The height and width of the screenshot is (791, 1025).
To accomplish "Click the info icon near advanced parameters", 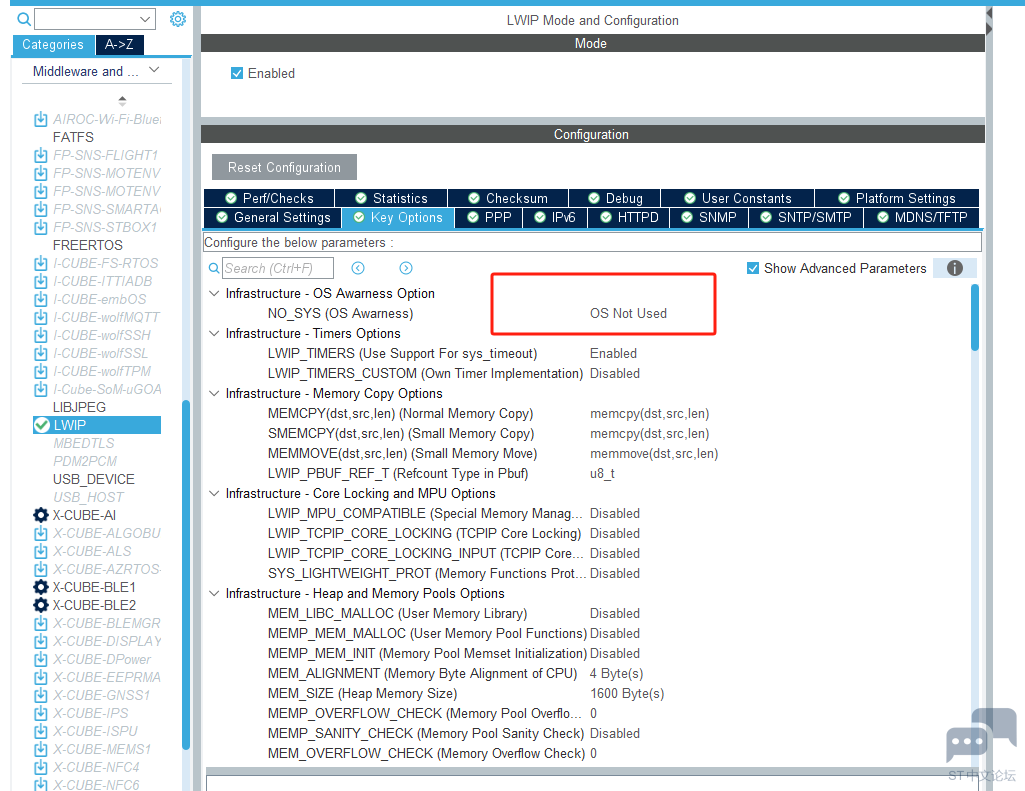I will click(955, 268).
